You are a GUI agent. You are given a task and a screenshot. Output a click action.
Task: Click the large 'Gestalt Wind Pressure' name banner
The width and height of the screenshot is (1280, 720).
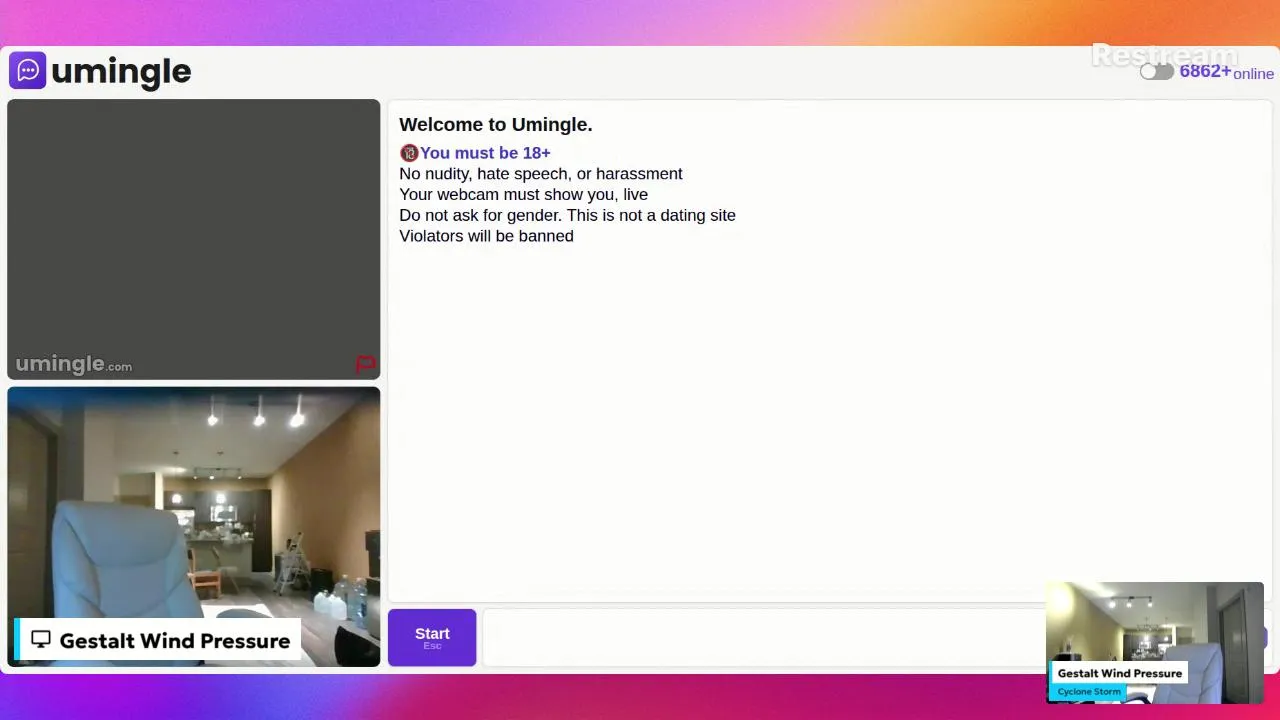(x=157, y=640)
